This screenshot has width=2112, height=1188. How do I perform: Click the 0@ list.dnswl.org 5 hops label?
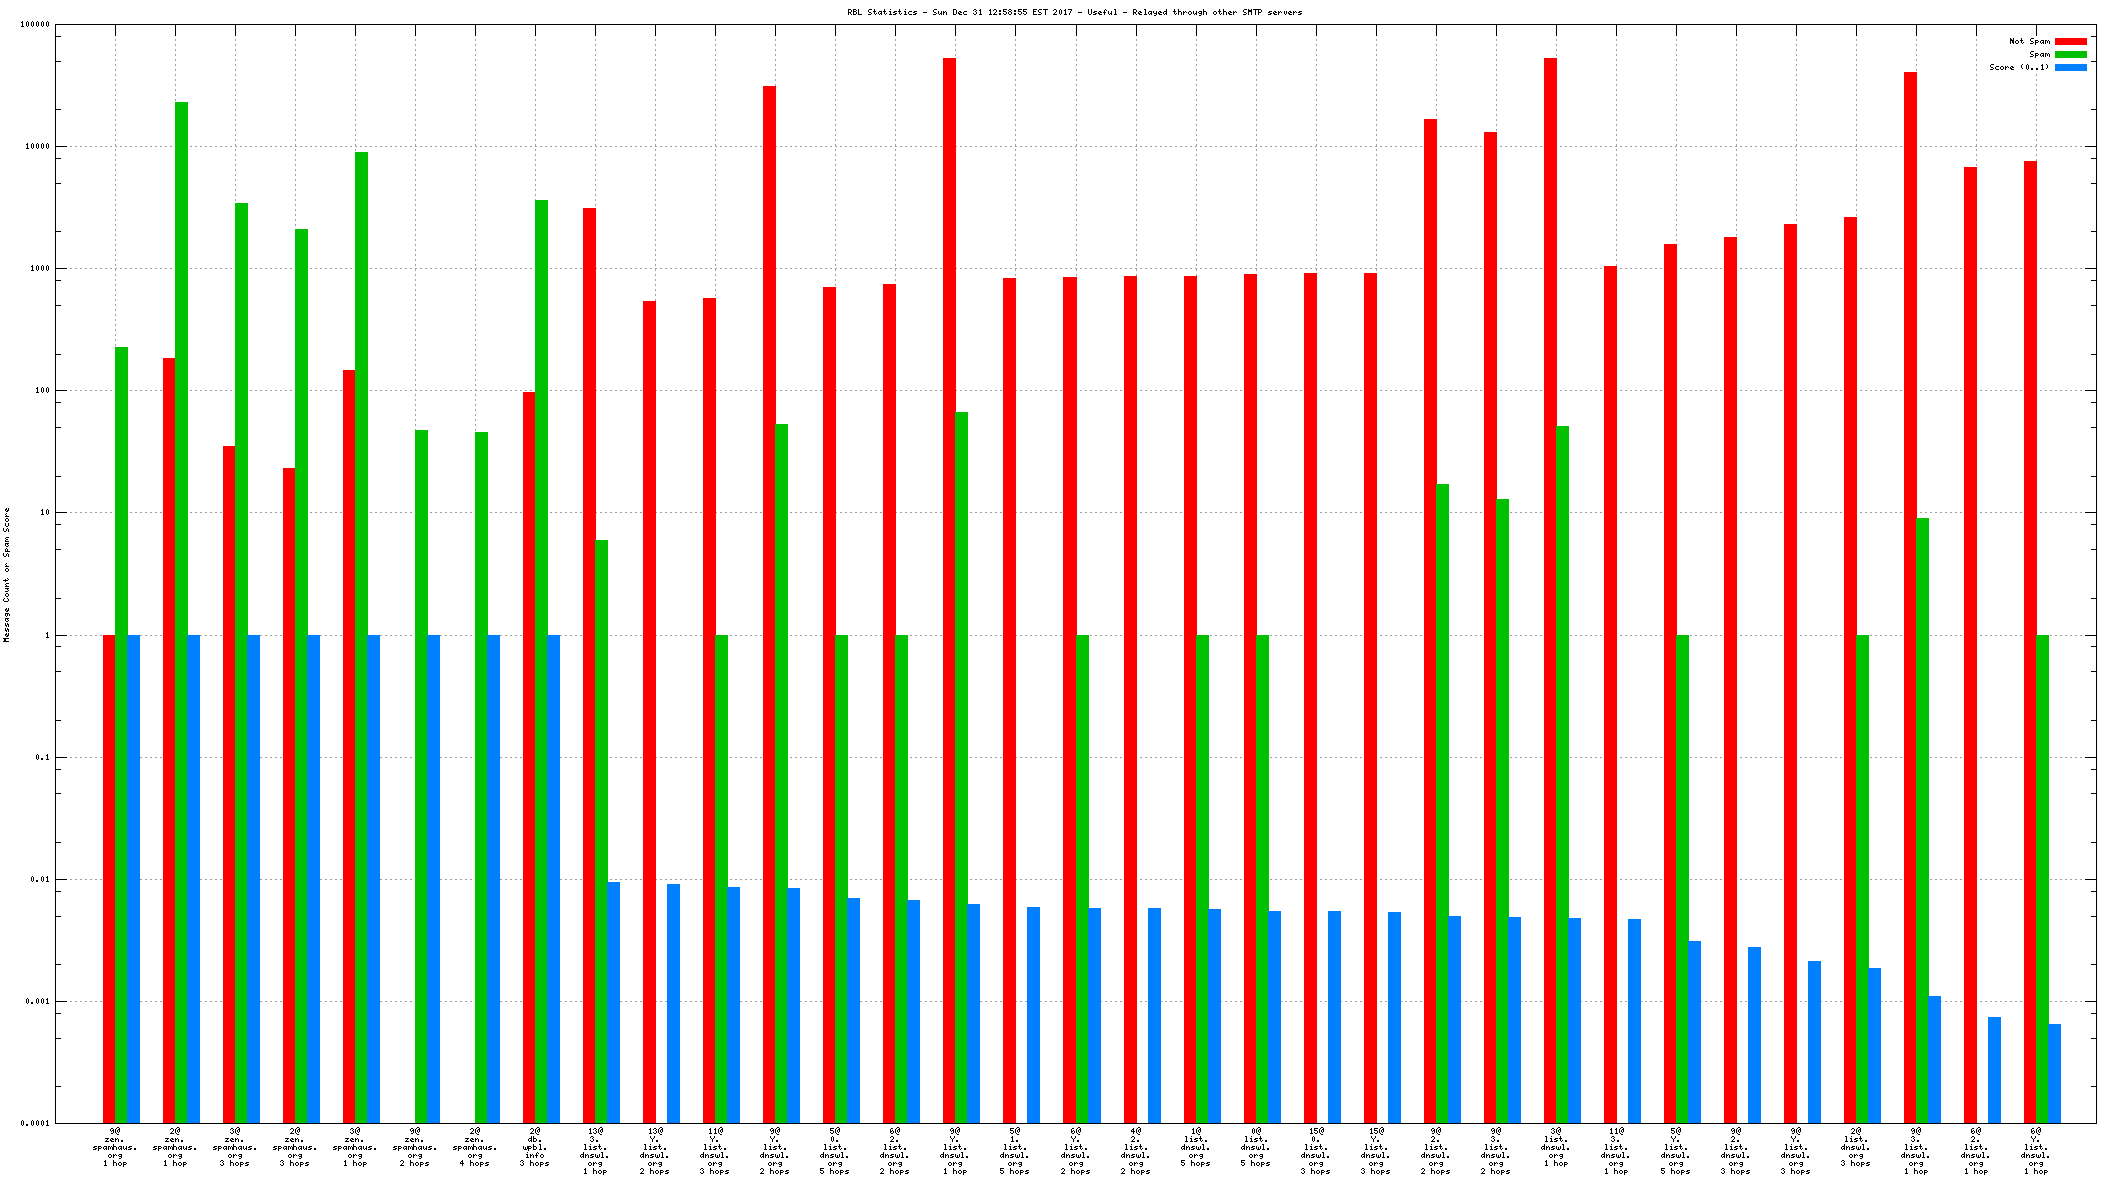tap(1255, 1147)
